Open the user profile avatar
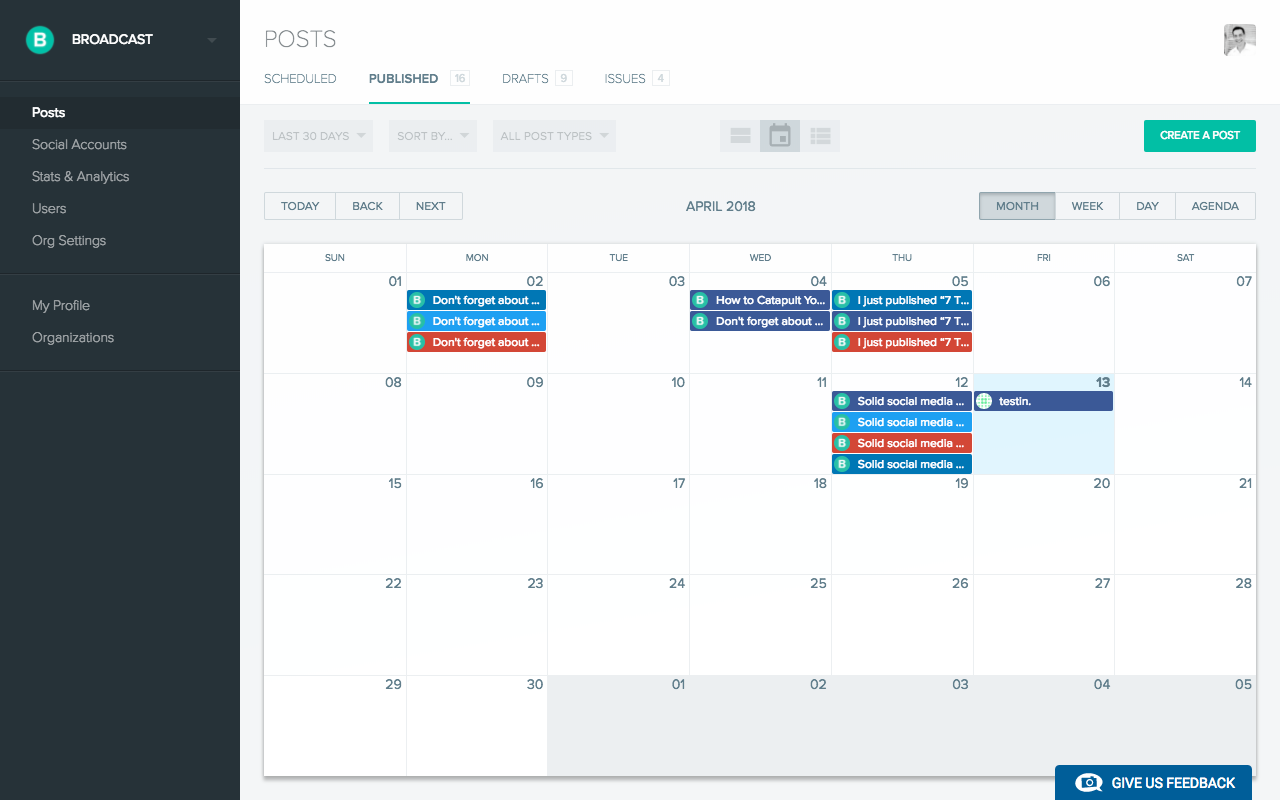Screen dimensions: 1280x800 (x=1239, y=40)
